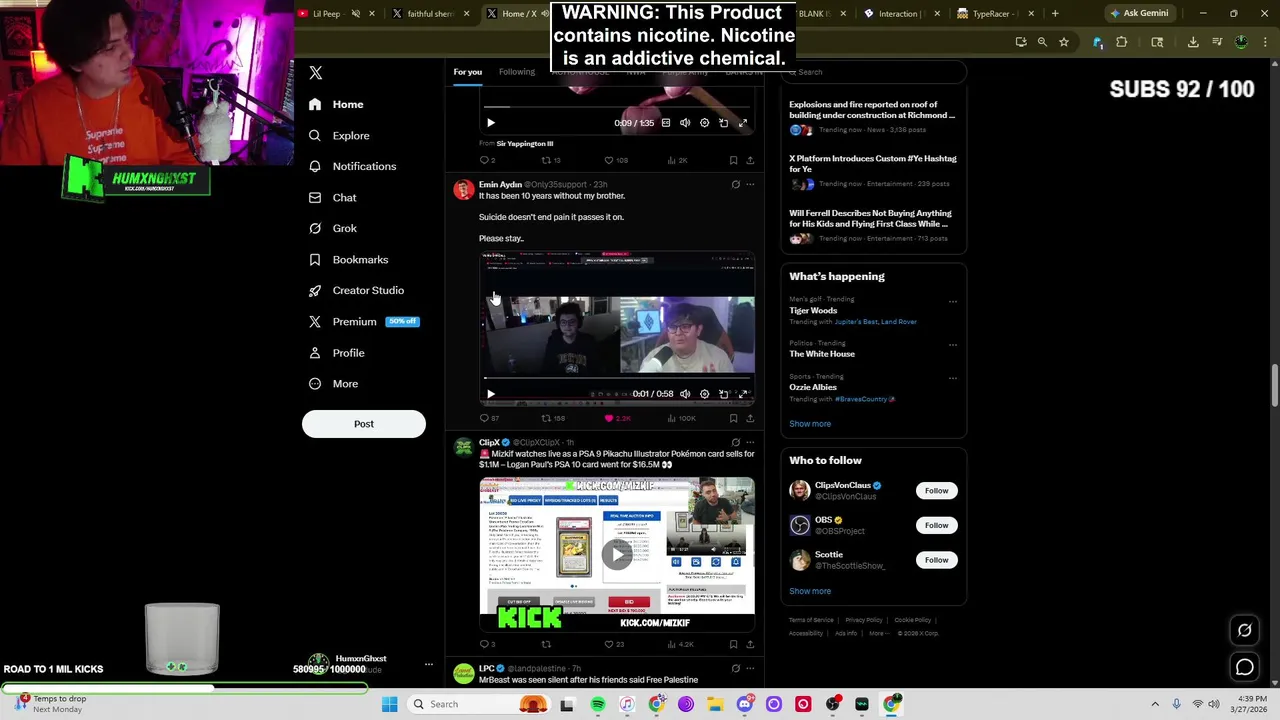Follow OBS account
The height and width of the screenshot is (720, 1280).
pyautogui.click(x=936, y=525)
